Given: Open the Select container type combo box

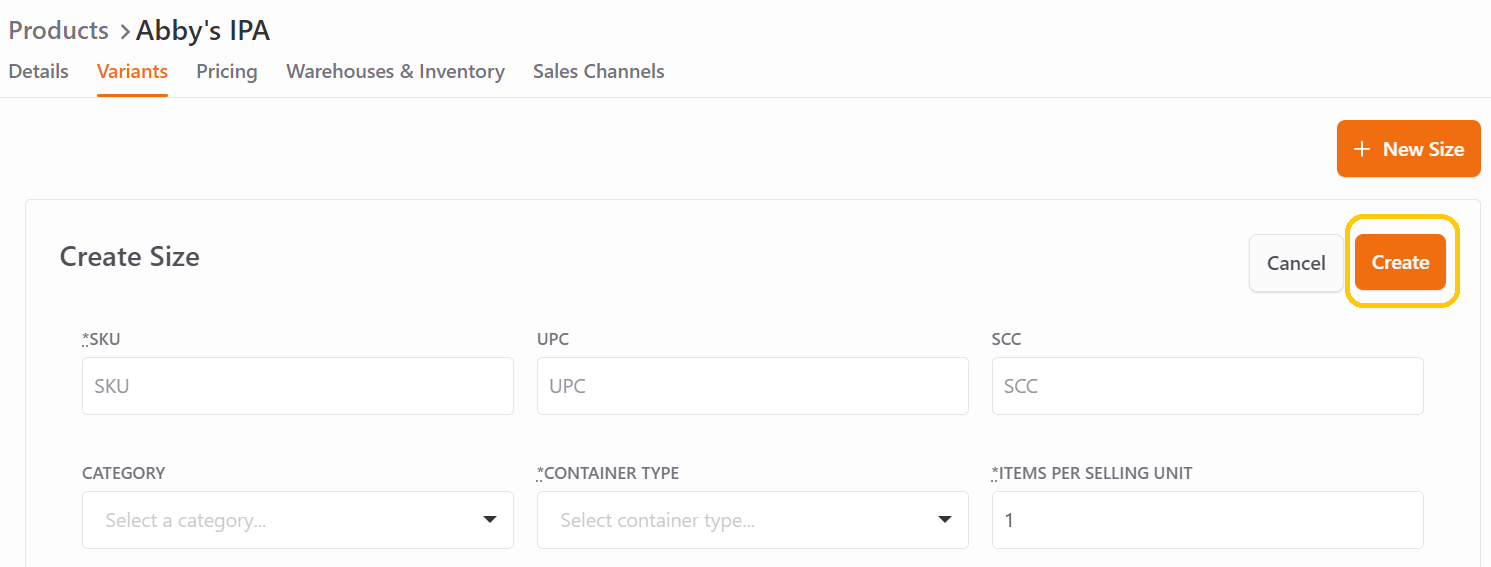Looking at the screenshot, I should 753,520.
